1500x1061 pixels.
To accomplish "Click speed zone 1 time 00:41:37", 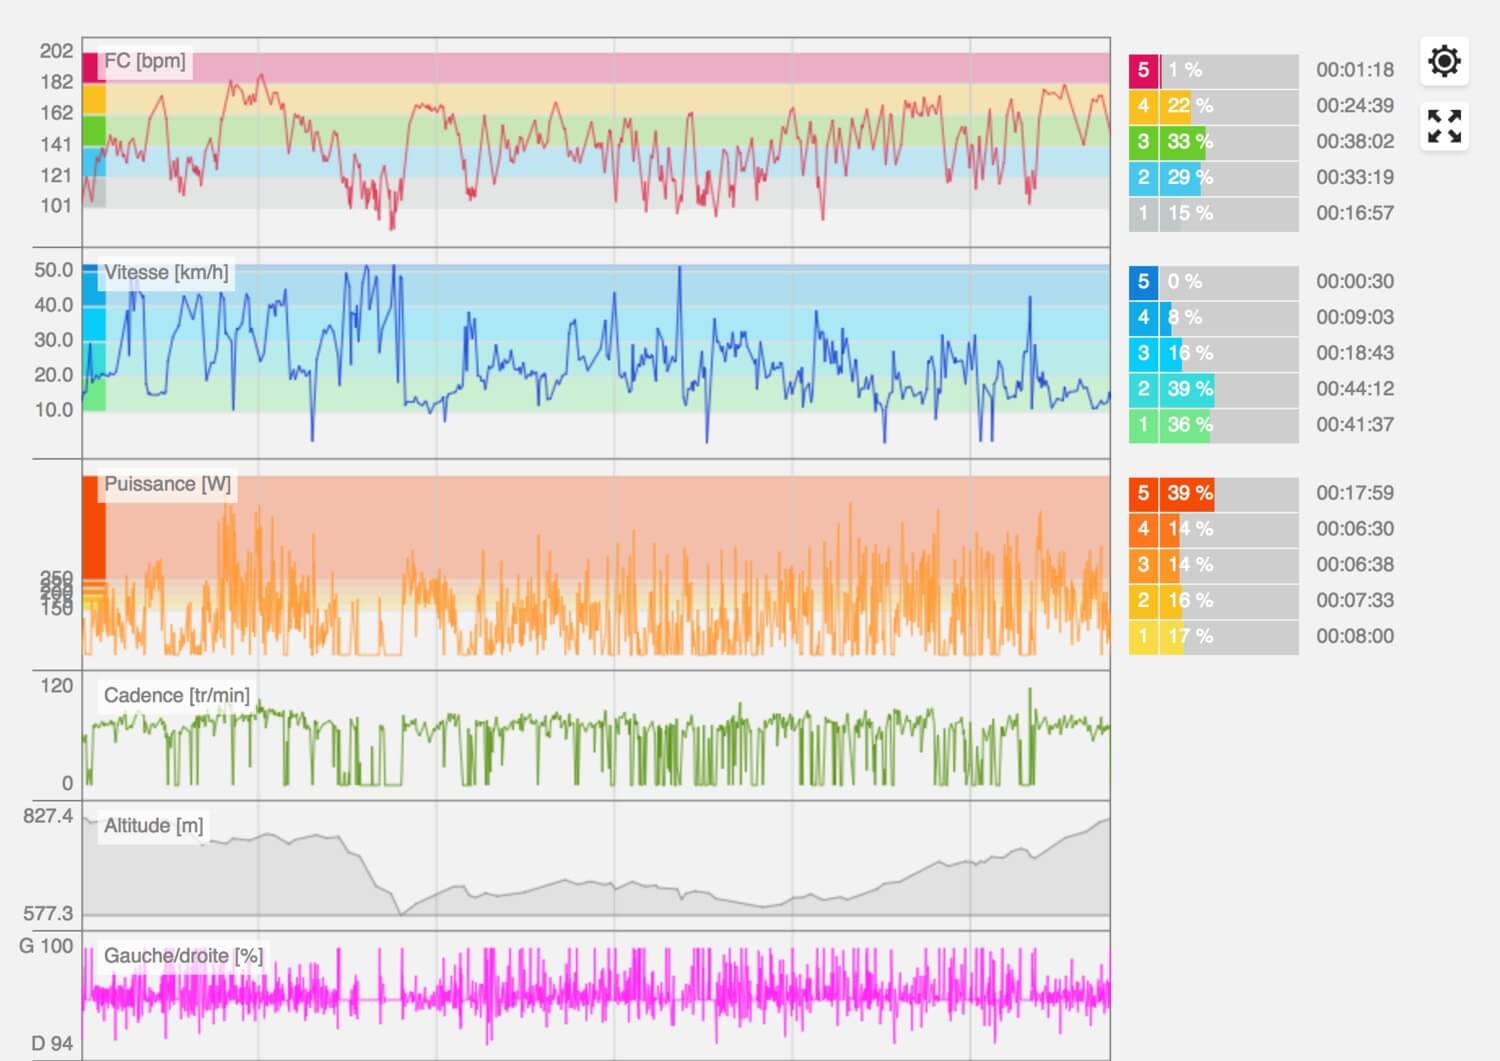I will 1355,425.
